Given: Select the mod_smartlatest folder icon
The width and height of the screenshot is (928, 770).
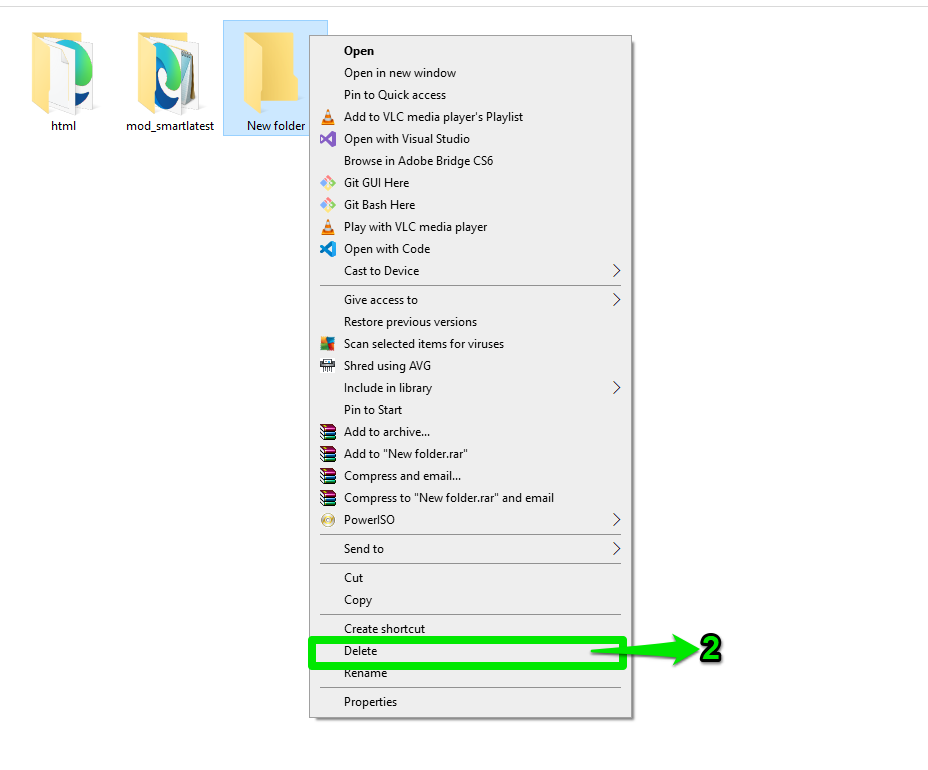Looking at the screenshot, I should 169,73.
